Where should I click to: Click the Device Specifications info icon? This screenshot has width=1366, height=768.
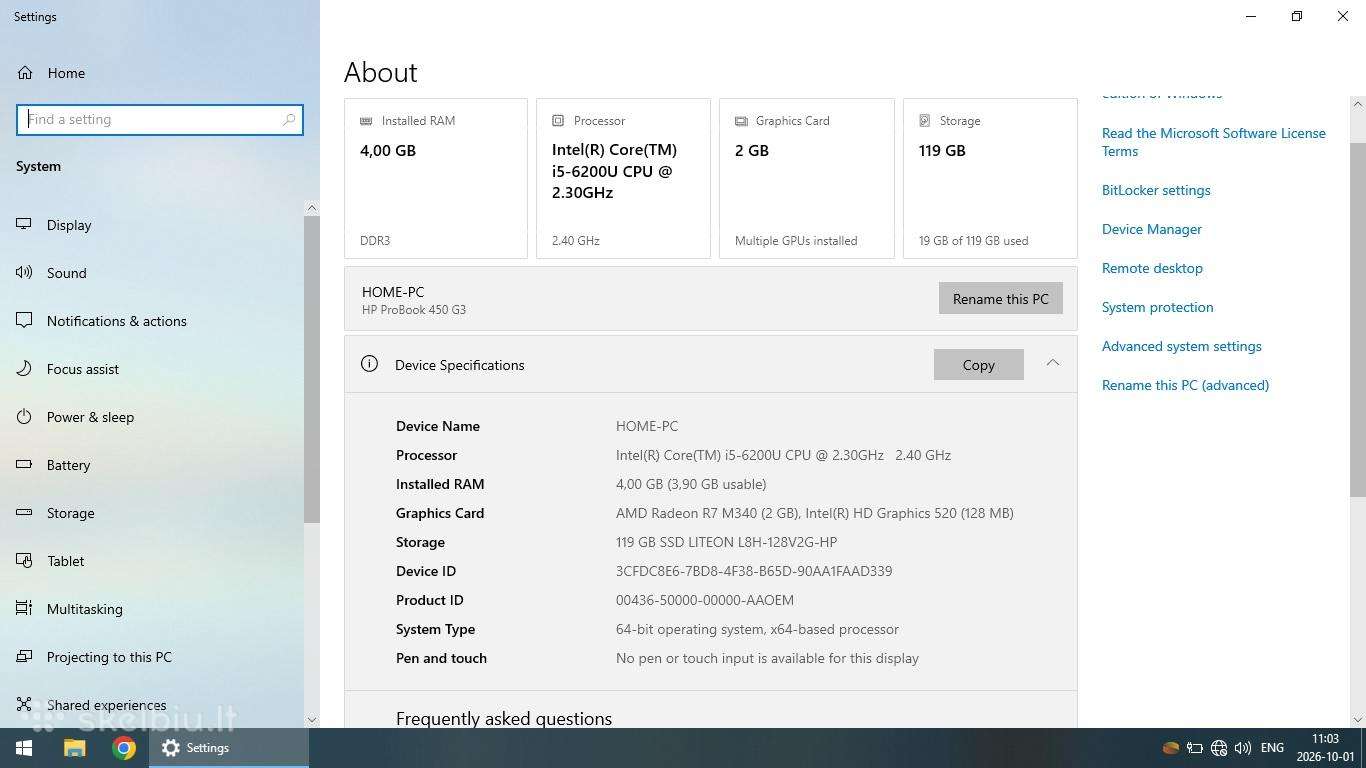(x=369, y=364)
